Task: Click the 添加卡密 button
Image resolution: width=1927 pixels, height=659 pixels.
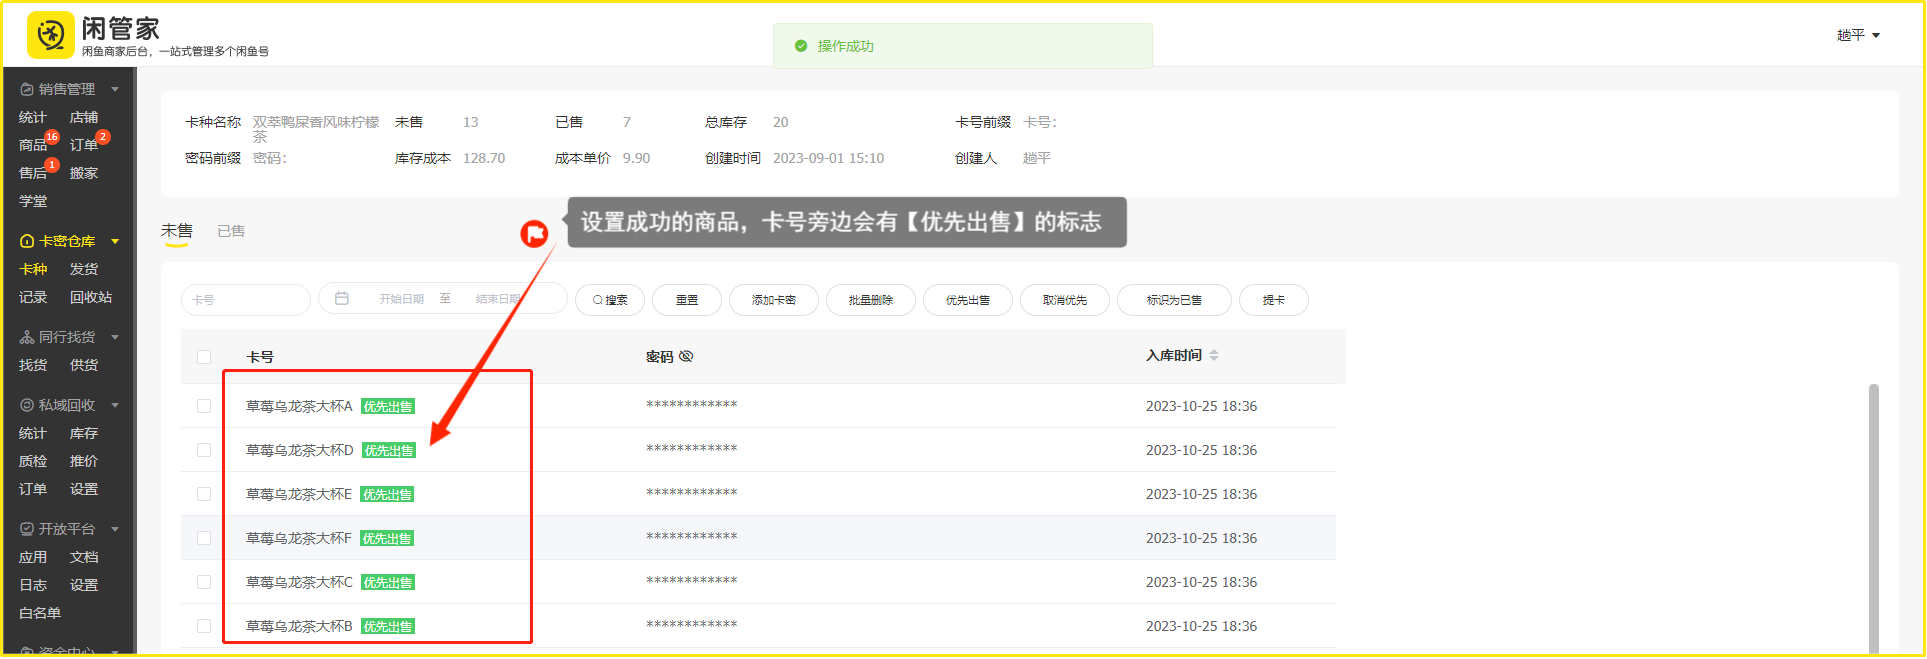Action: [773, 300]
